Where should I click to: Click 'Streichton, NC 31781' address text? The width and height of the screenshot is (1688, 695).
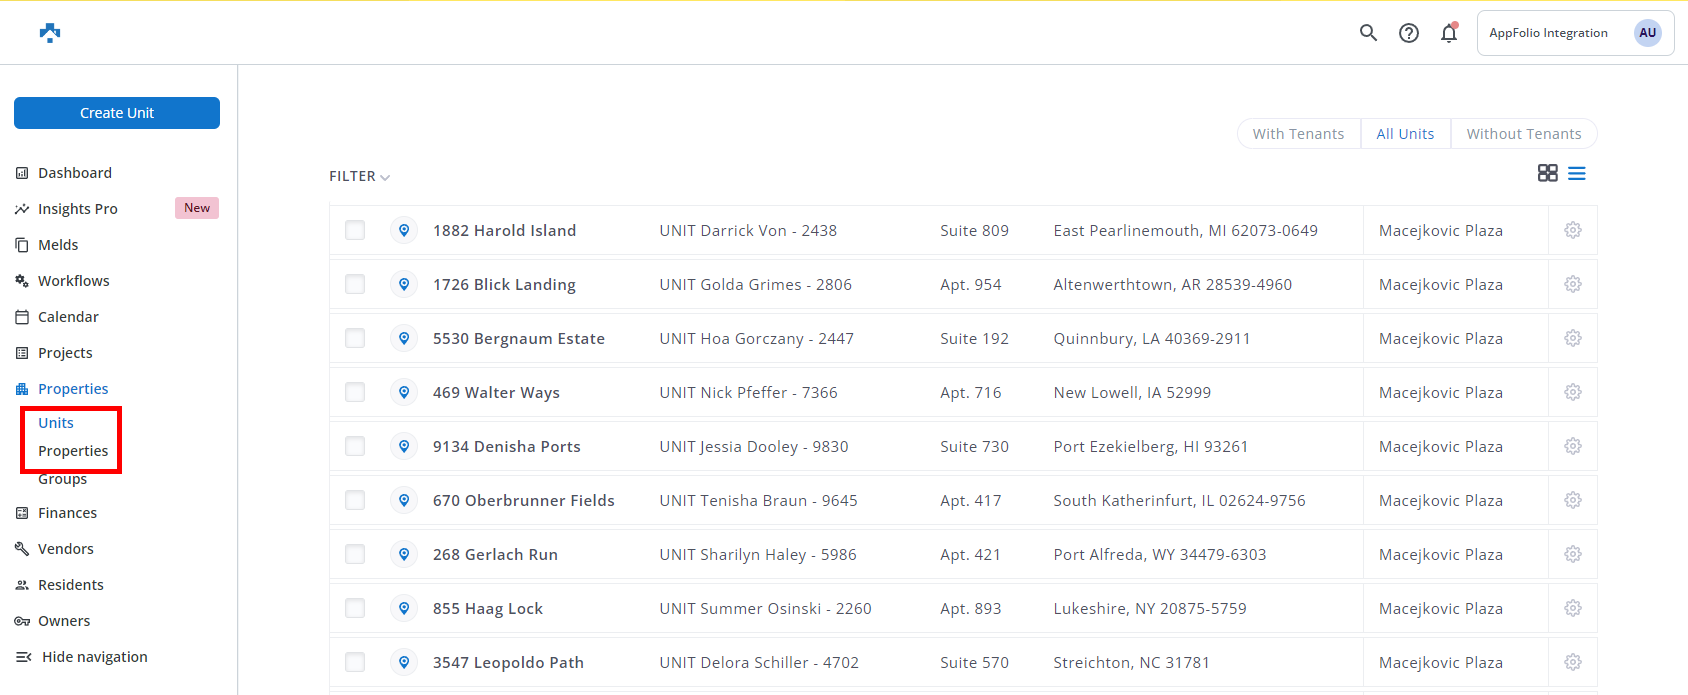[1131, 662]
